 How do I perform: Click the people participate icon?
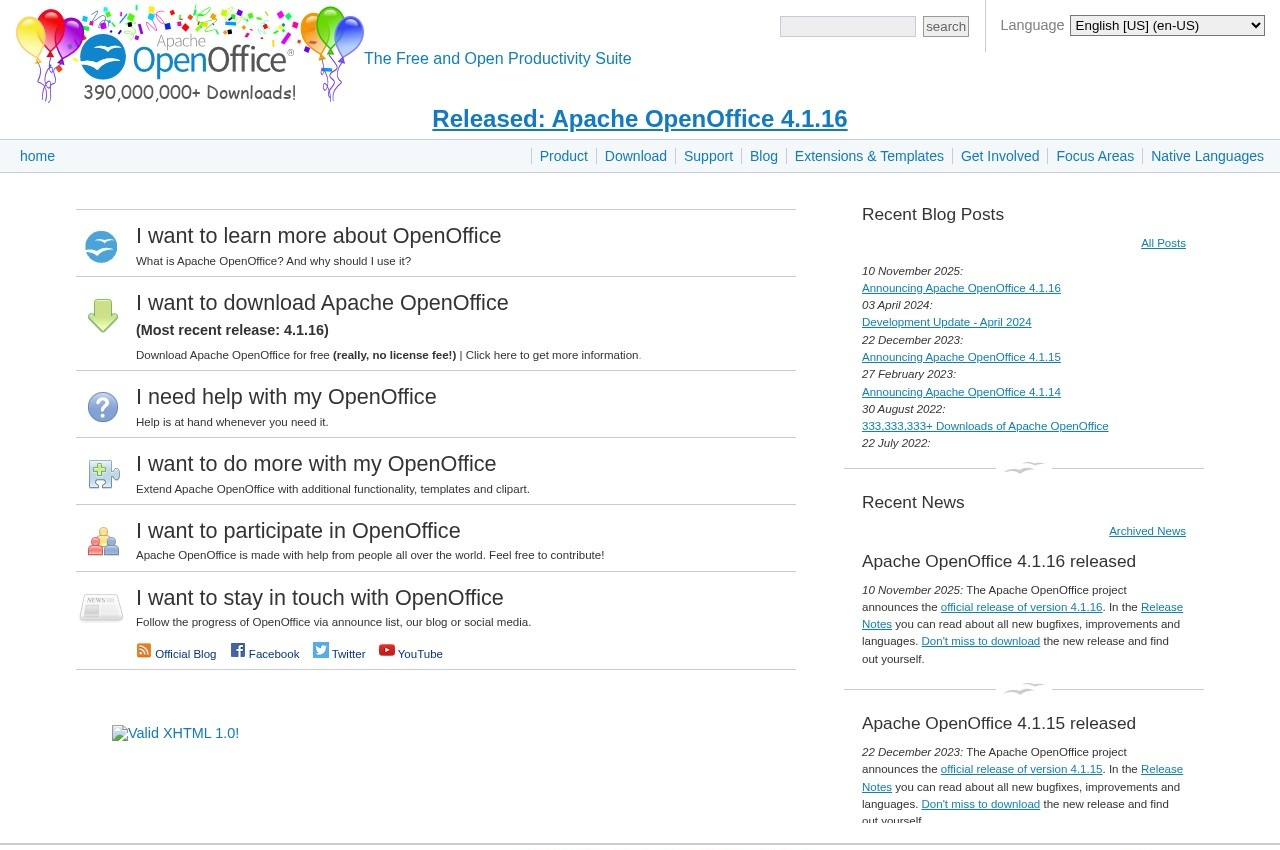tap(103, 541)
